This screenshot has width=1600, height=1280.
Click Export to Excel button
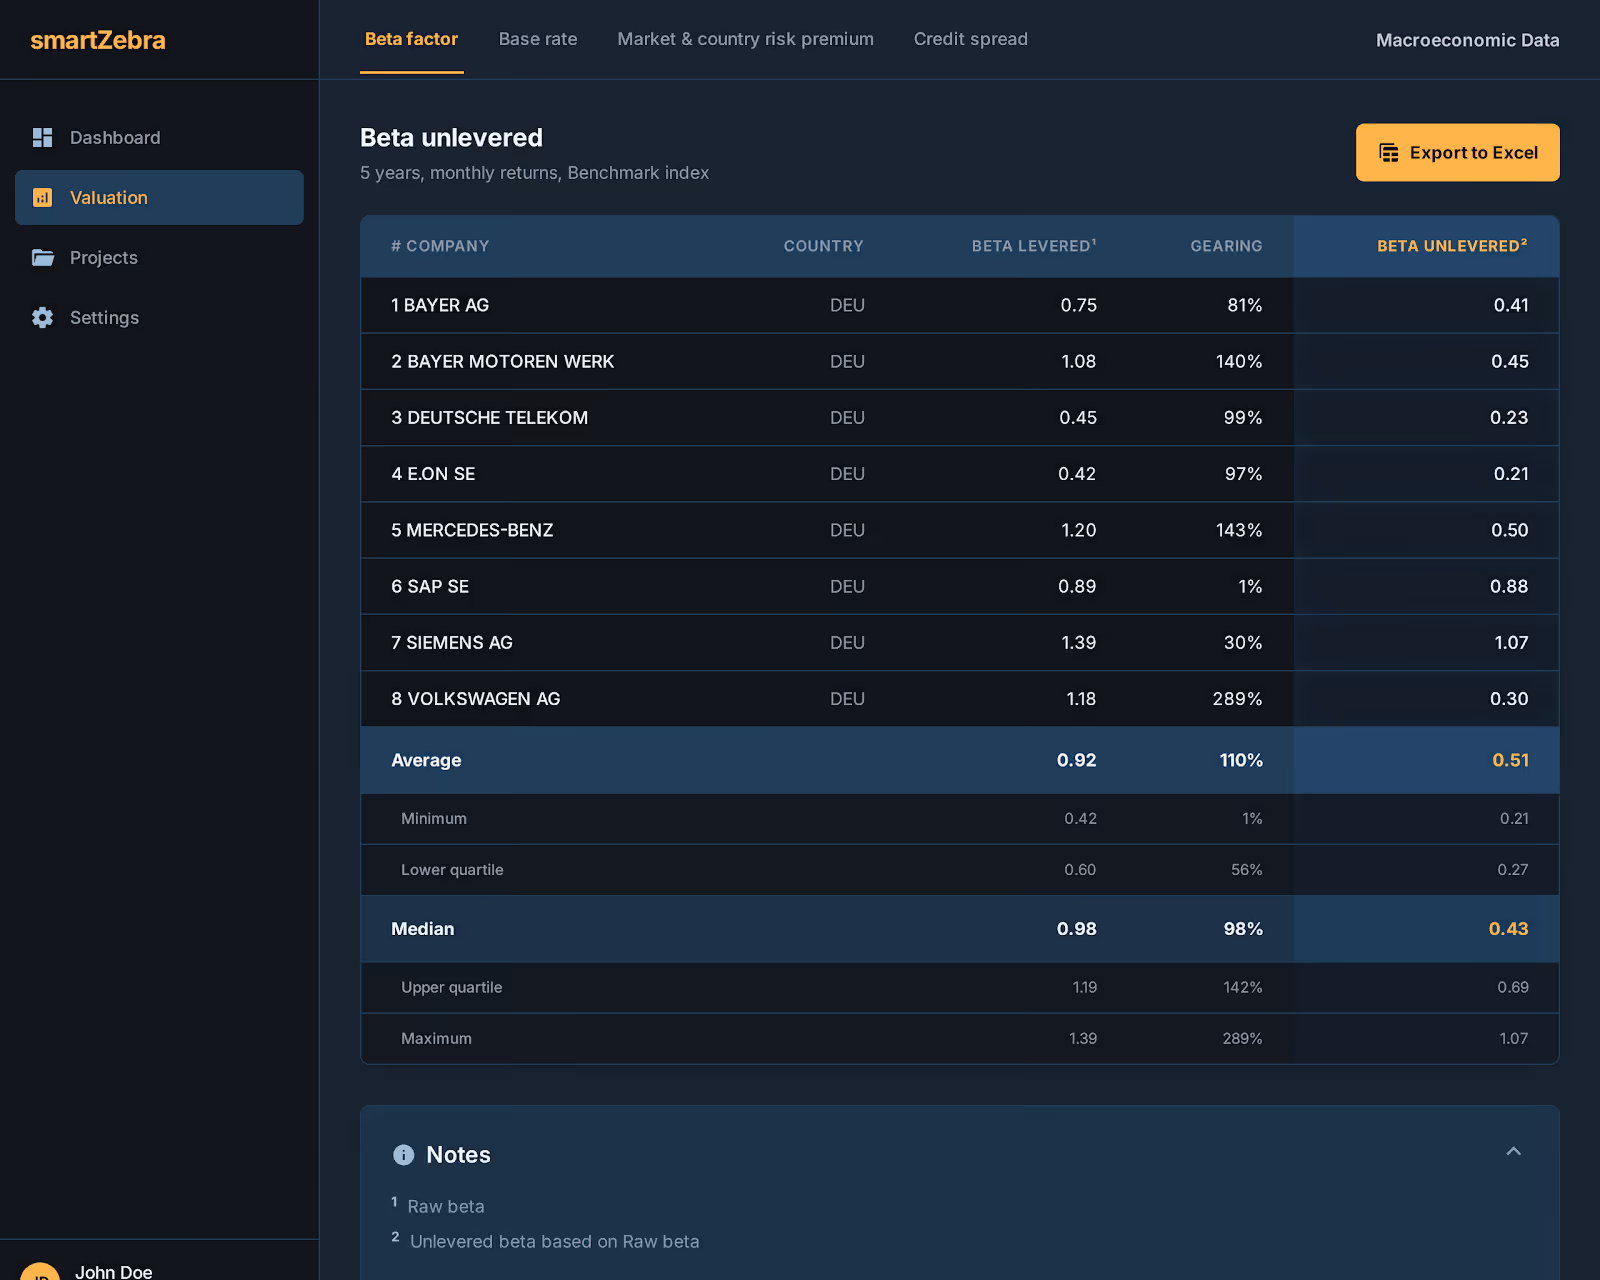coord(1457,152)
